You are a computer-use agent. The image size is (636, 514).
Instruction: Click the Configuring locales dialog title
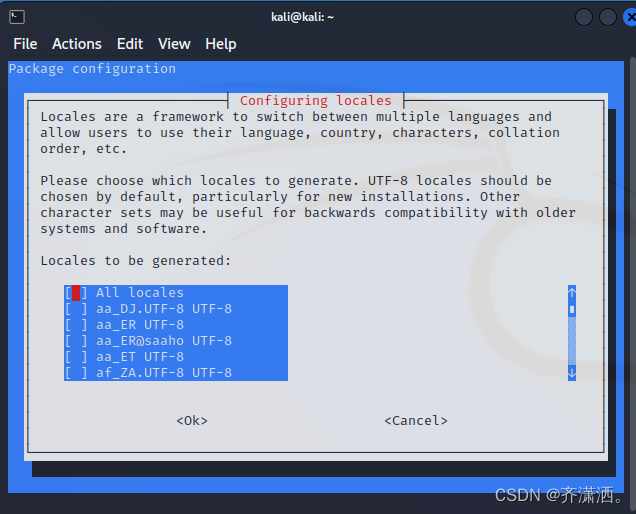[316, 101]
